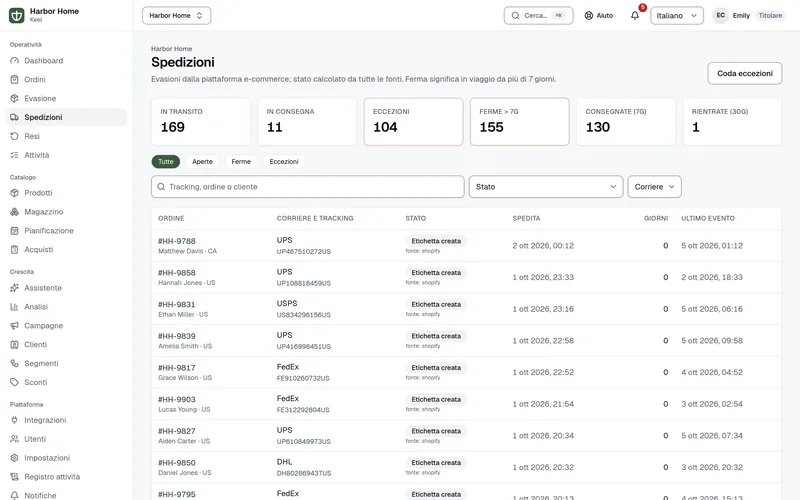
Task: Open order #HH-9831
Action: coord(177,305)
